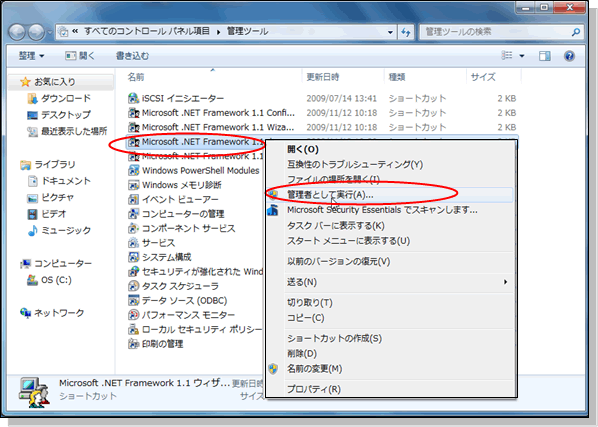
Task: Click the 開く toolbar button
Action: (80, 56)
